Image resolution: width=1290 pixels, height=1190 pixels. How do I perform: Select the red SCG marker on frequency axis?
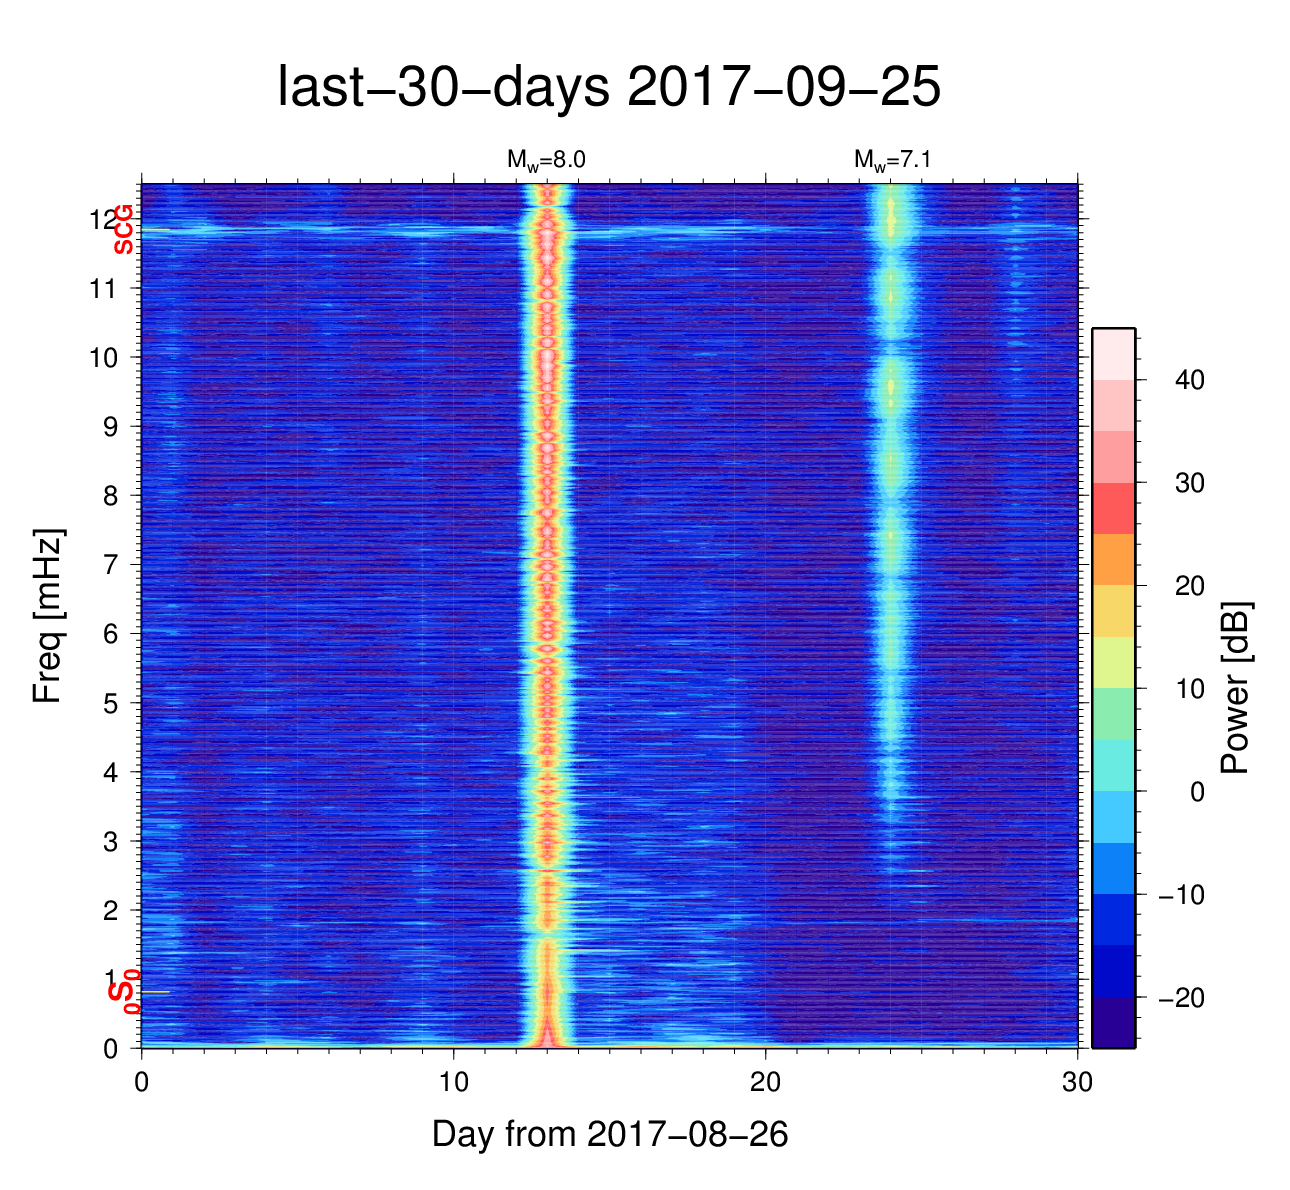[124, 230]
